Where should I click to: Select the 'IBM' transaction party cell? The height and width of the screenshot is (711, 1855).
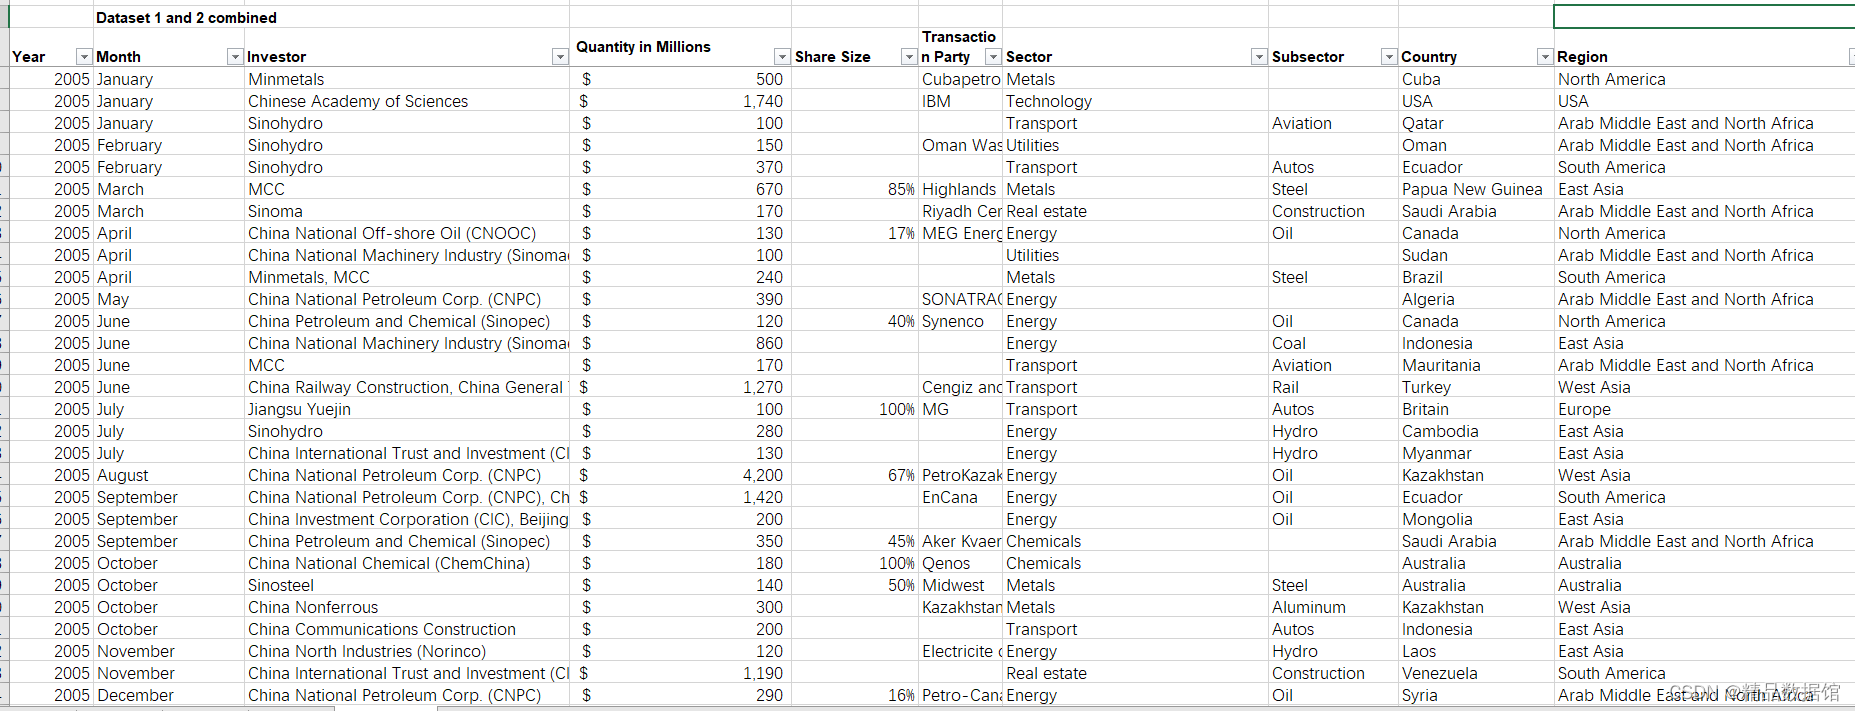pos(961,101)
